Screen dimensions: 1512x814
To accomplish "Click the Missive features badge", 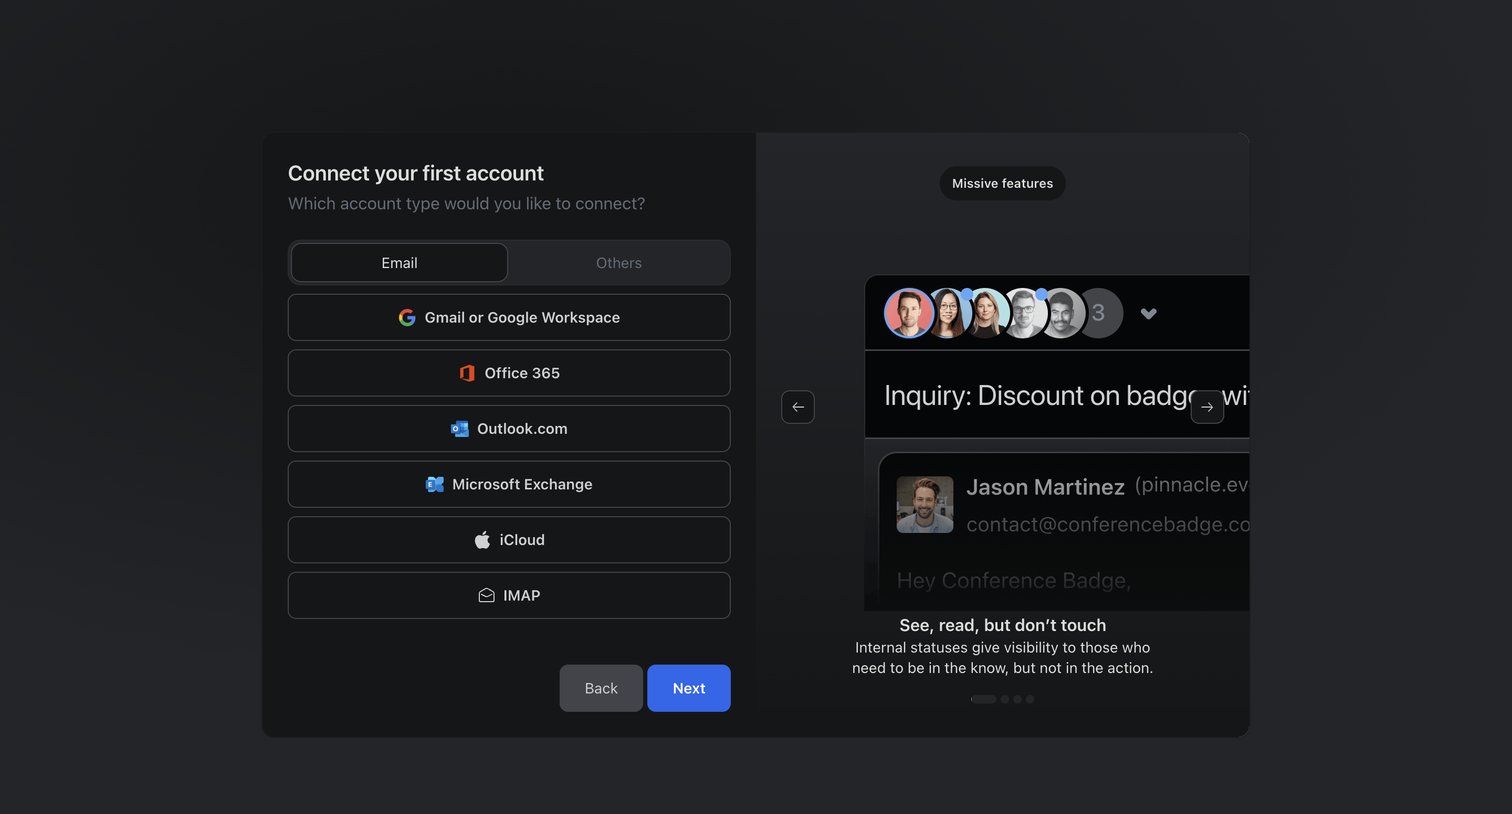I will (1002, 183).
